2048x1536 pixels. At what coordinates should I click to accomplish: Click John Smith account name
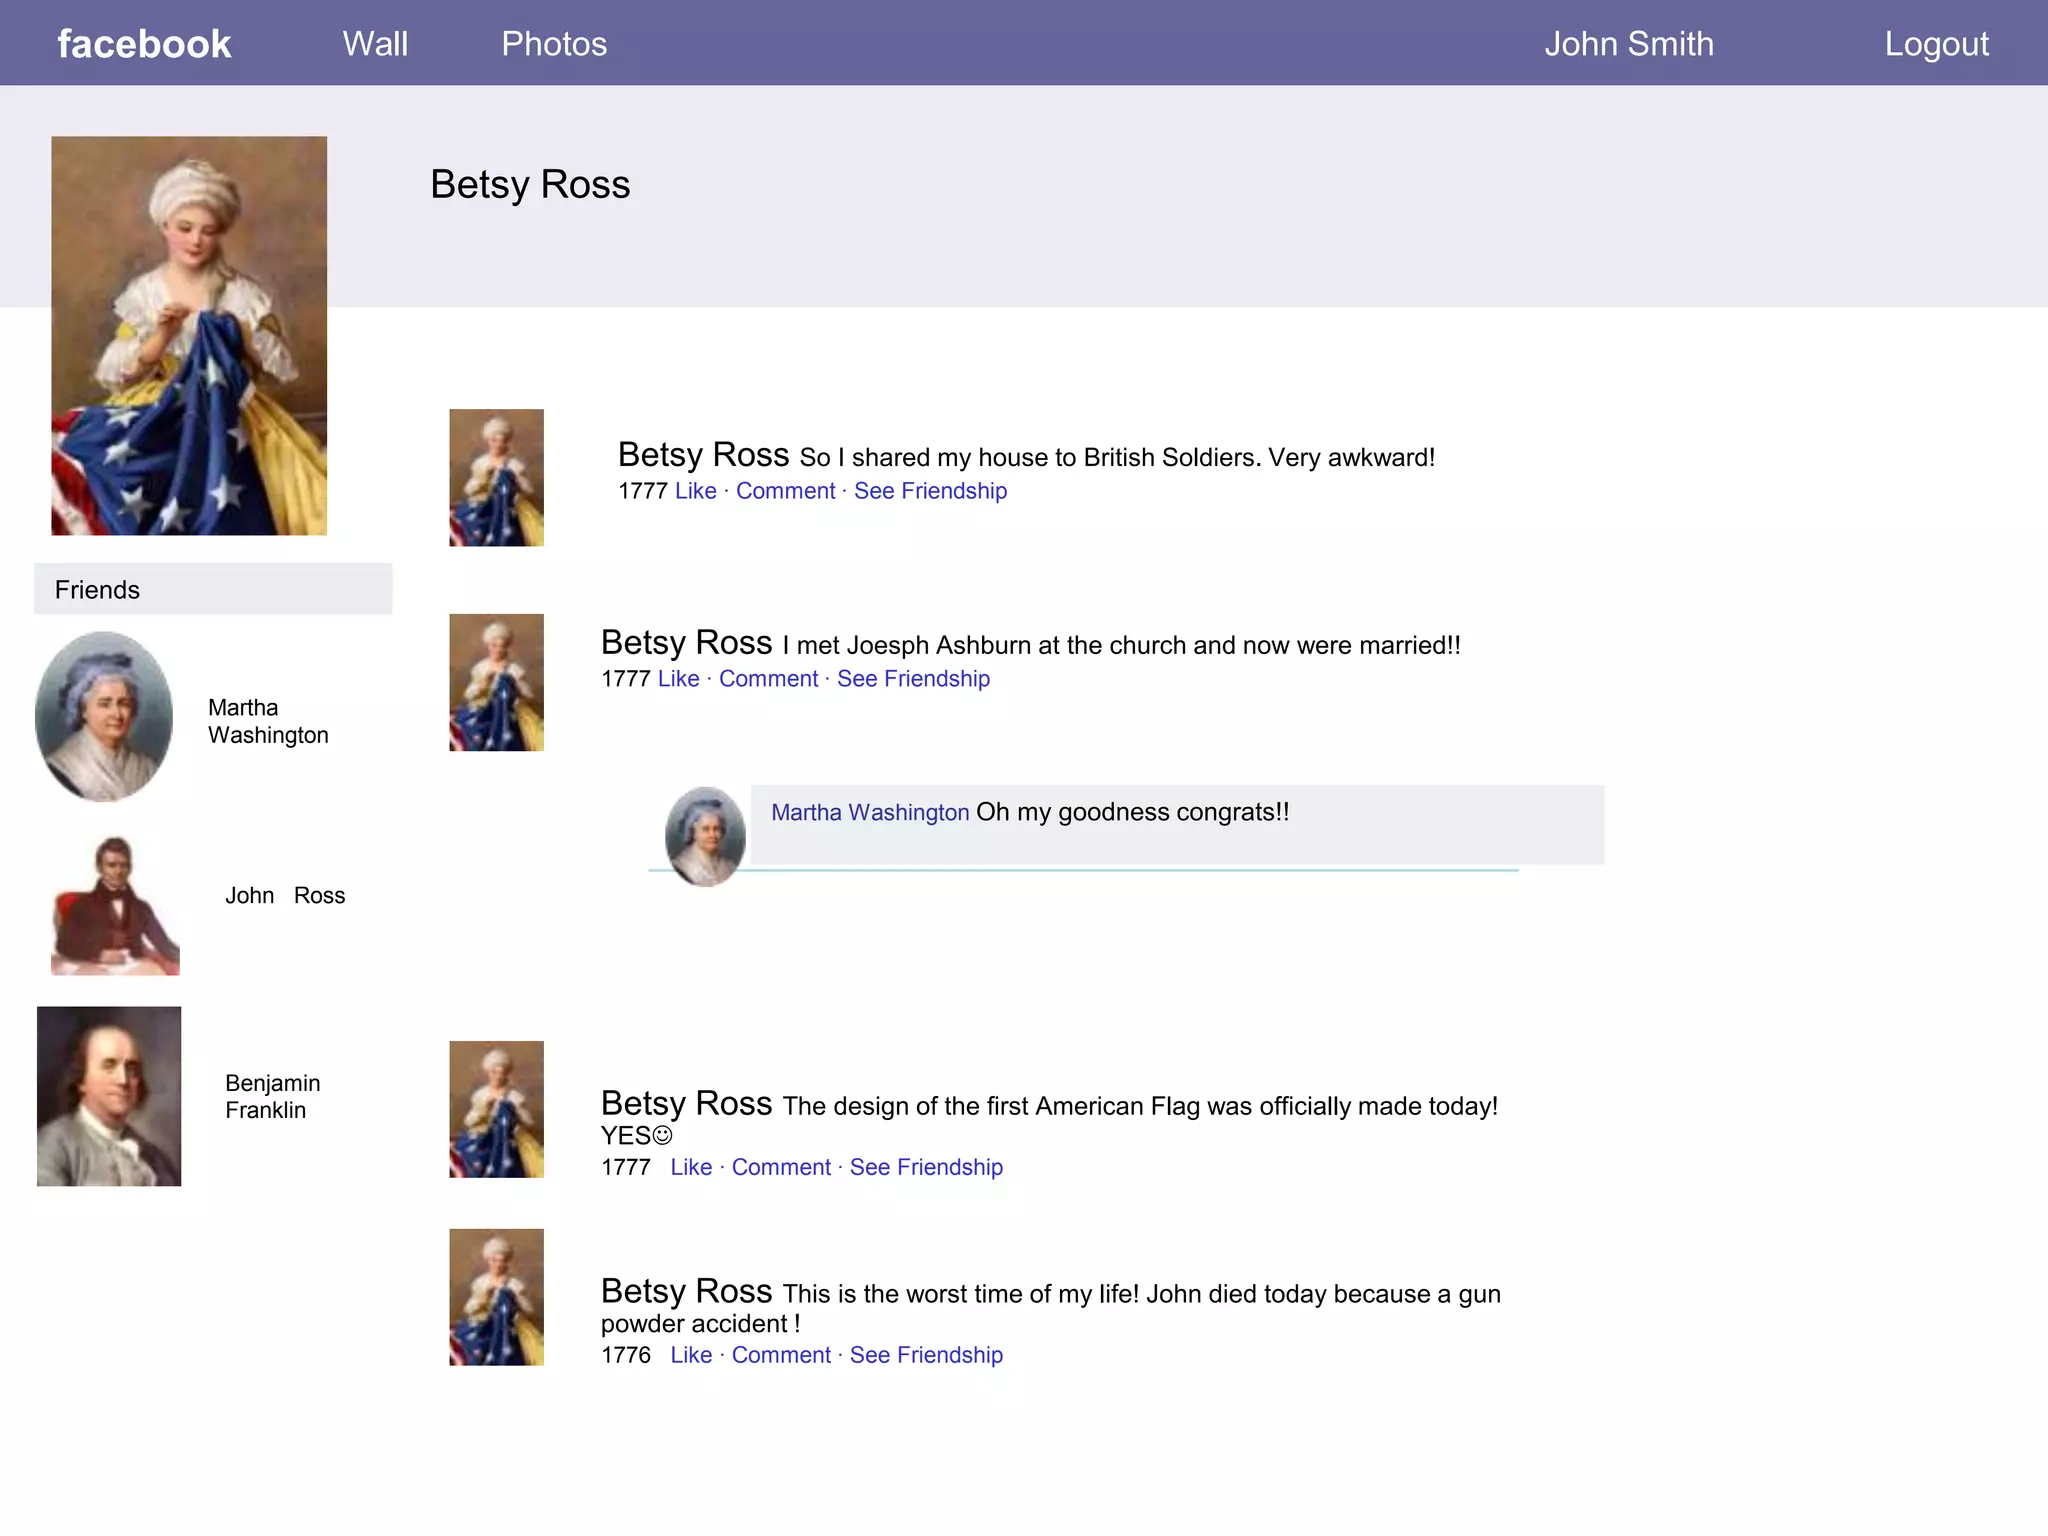click(1628, 44)
